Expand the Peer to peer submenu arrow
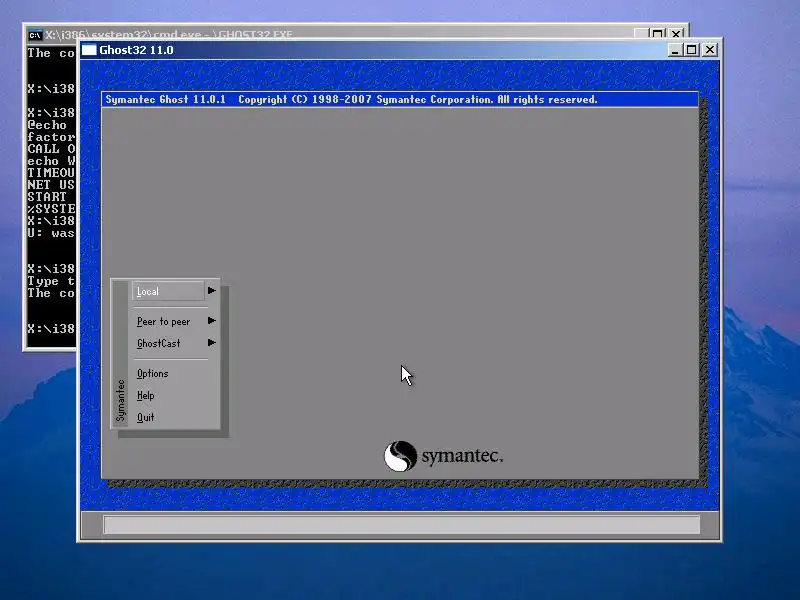This screenshot has height=600, width=800. coord(212,321)
